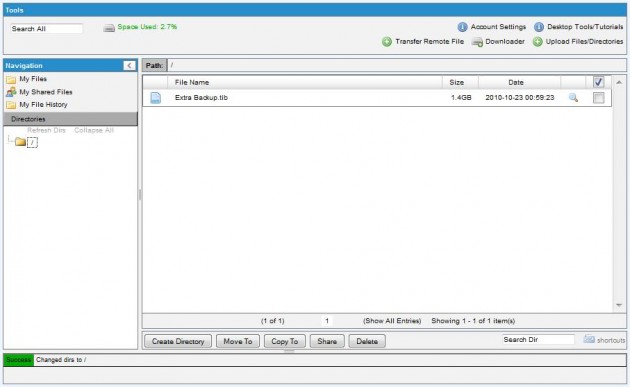The image size is (630, 387).
Task: Check the box for Extra Backup.tib
Action: 598,98
